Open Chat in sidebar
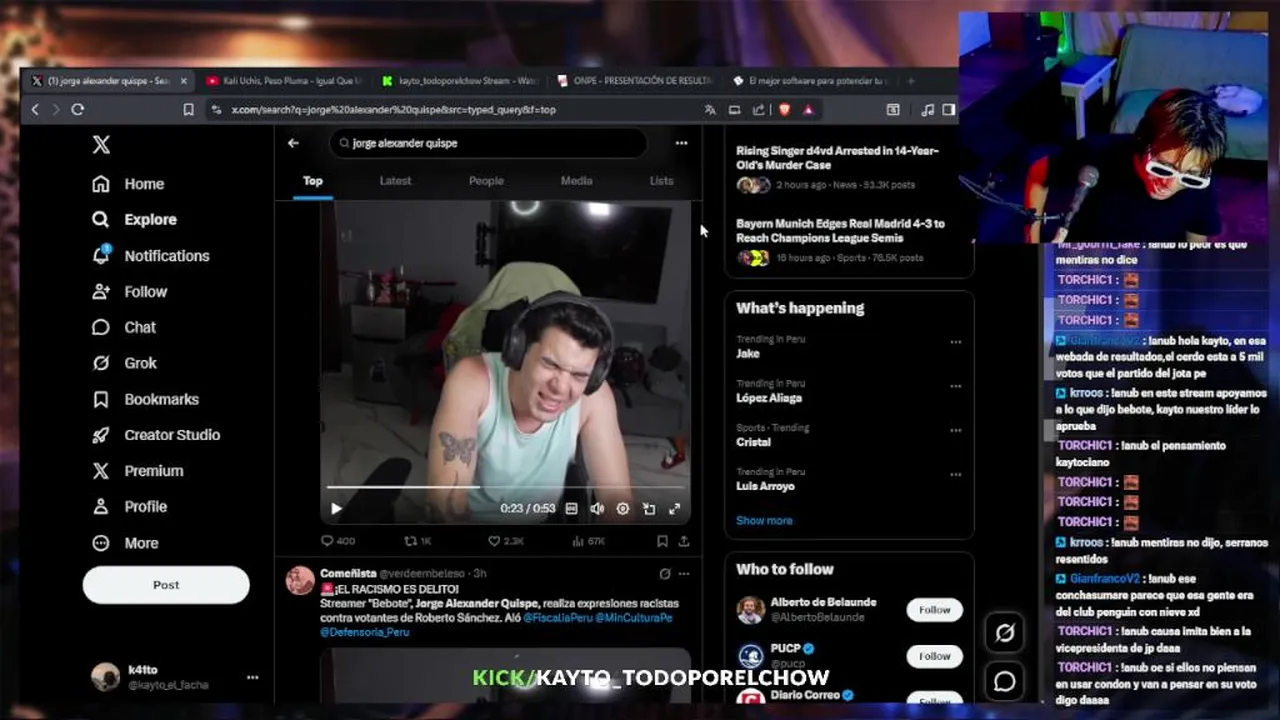Viewport: 1280px width, 720px height. tap(139, 327)
